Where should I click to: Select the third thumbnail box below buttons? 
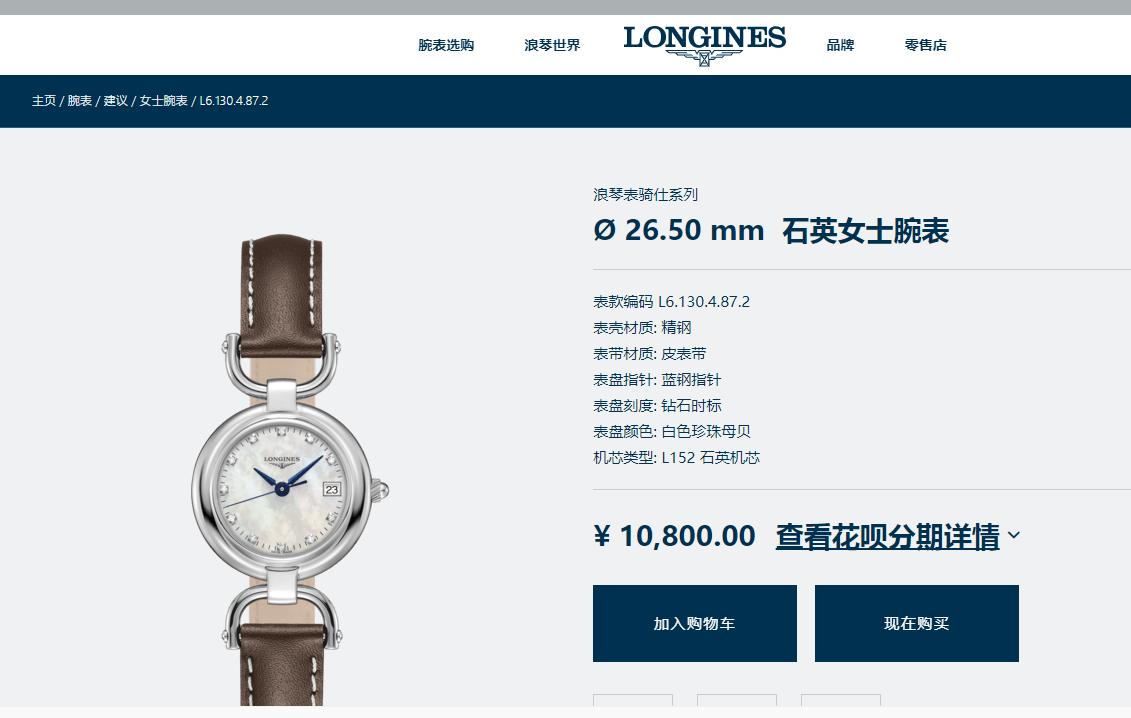[840, 700]
